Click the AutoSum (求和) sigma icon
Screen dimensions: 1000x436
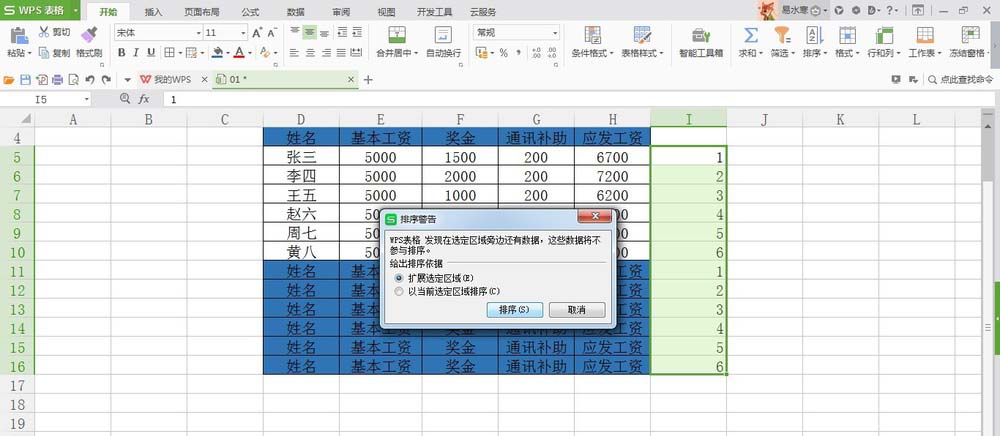click(x=751, y=35)
